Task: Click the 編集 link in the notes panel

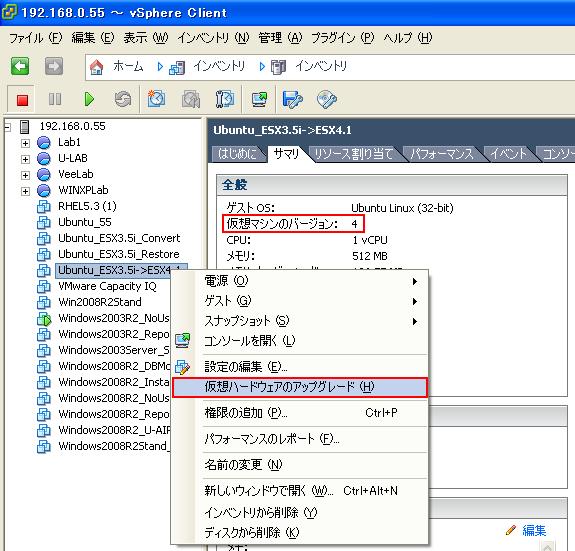Action: click(x=534, y=530)
